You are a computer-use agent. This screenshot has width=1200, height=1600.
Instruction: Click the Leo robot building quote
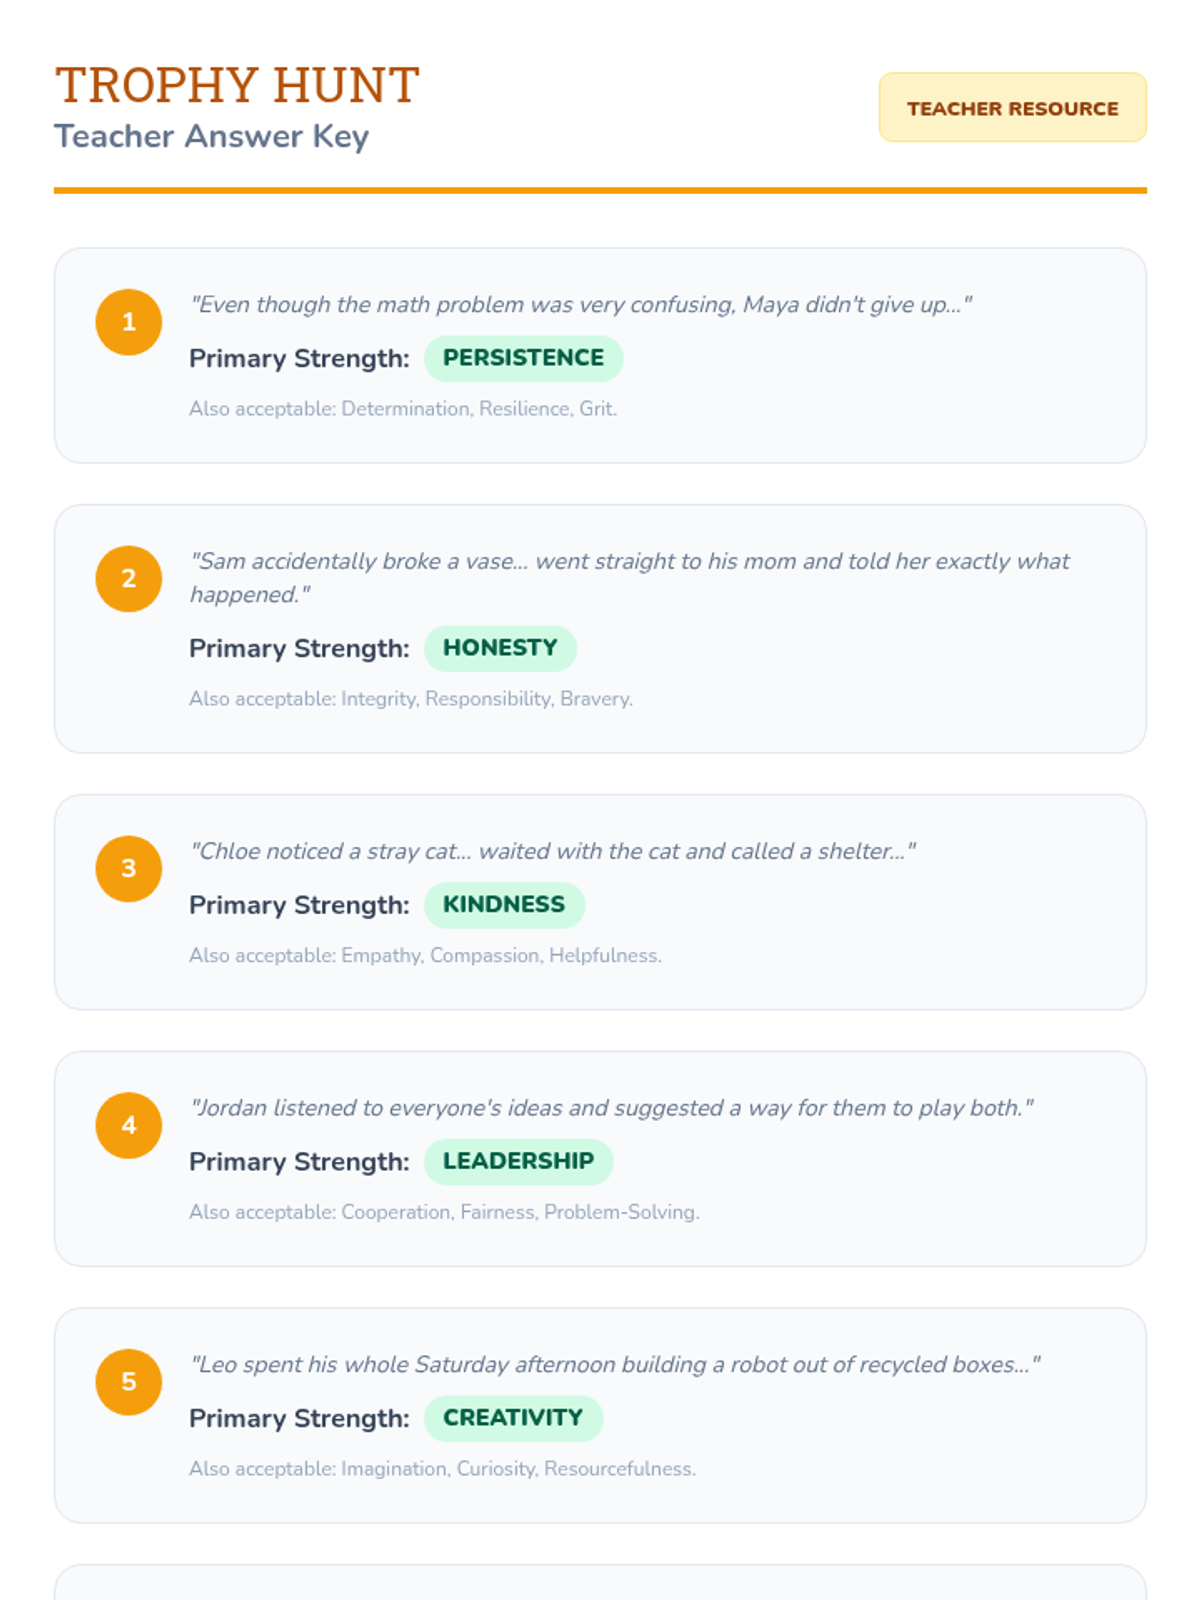[x=615, y=1365]
